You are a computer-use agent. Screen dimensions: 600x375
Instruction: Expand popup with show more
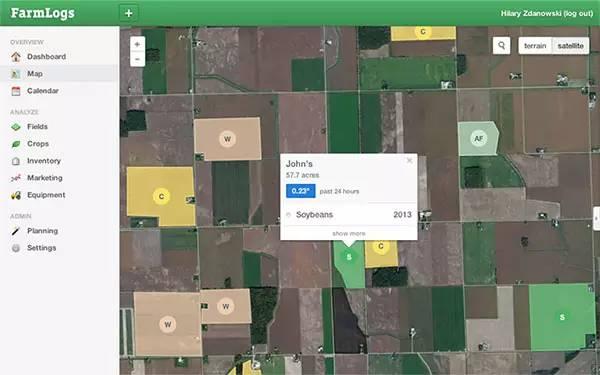(x=349, y=233)
